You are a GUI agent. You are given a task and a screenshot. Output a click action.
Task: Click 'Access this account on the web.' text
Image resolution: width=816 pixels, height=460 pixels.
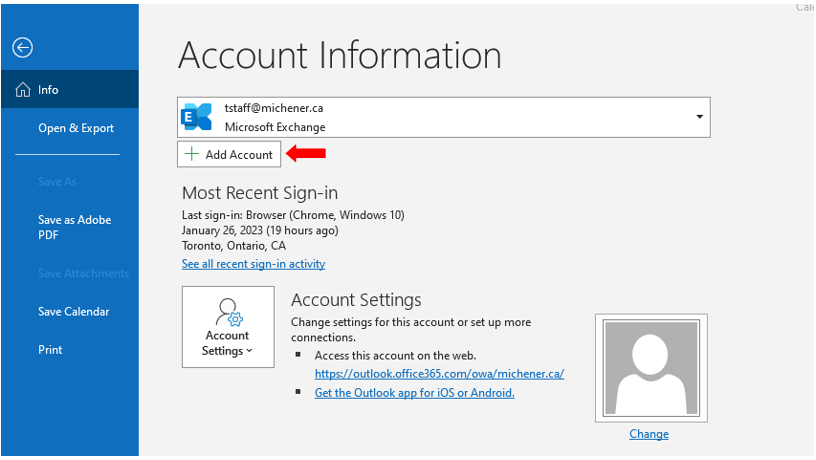[x=396, y=356]
